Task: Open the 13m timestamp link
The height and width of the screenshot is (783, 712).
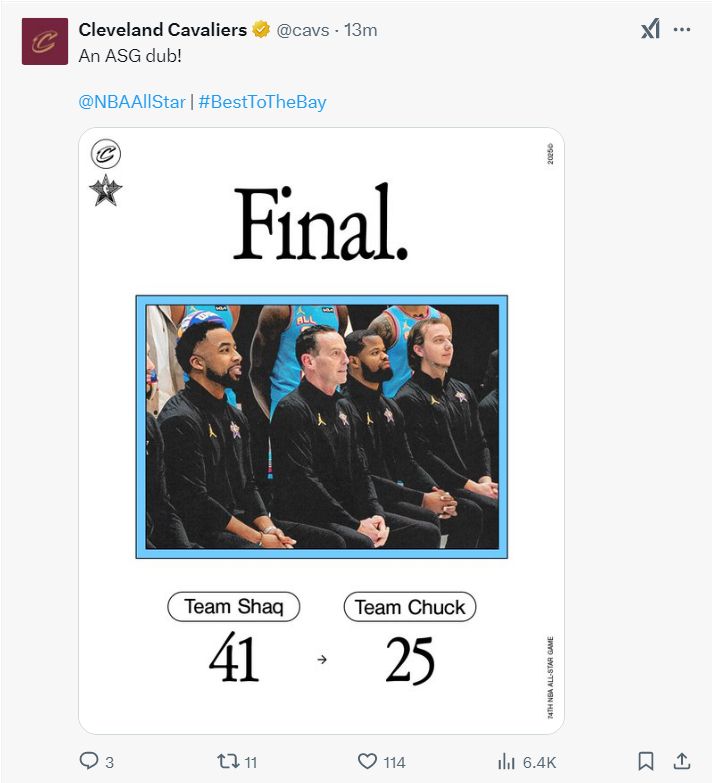Action: (360, 30)
